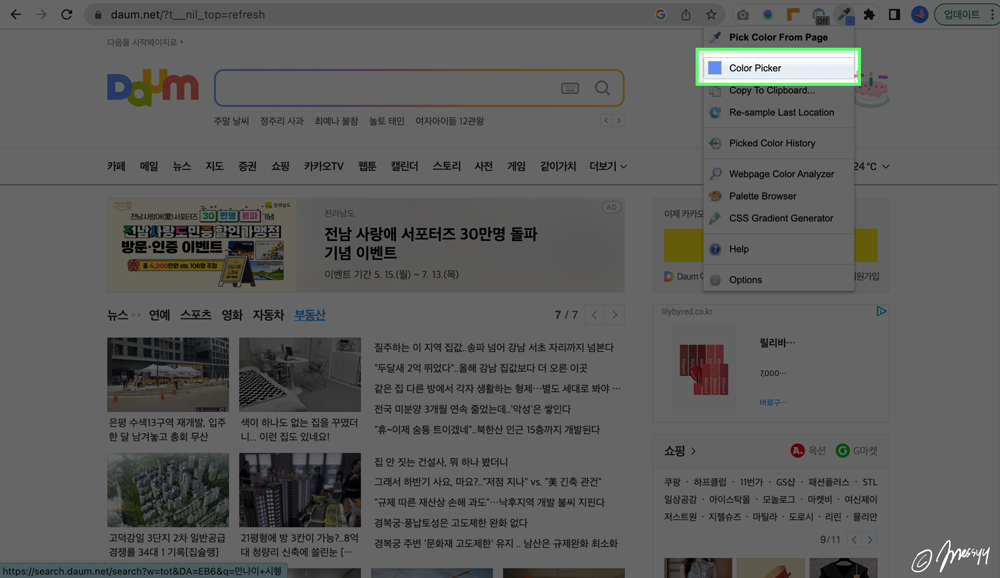Expand the weather 24°C dropdown arrow
Image resolution: width=1000 pixels, height=578 pixels.
(886, 167)
